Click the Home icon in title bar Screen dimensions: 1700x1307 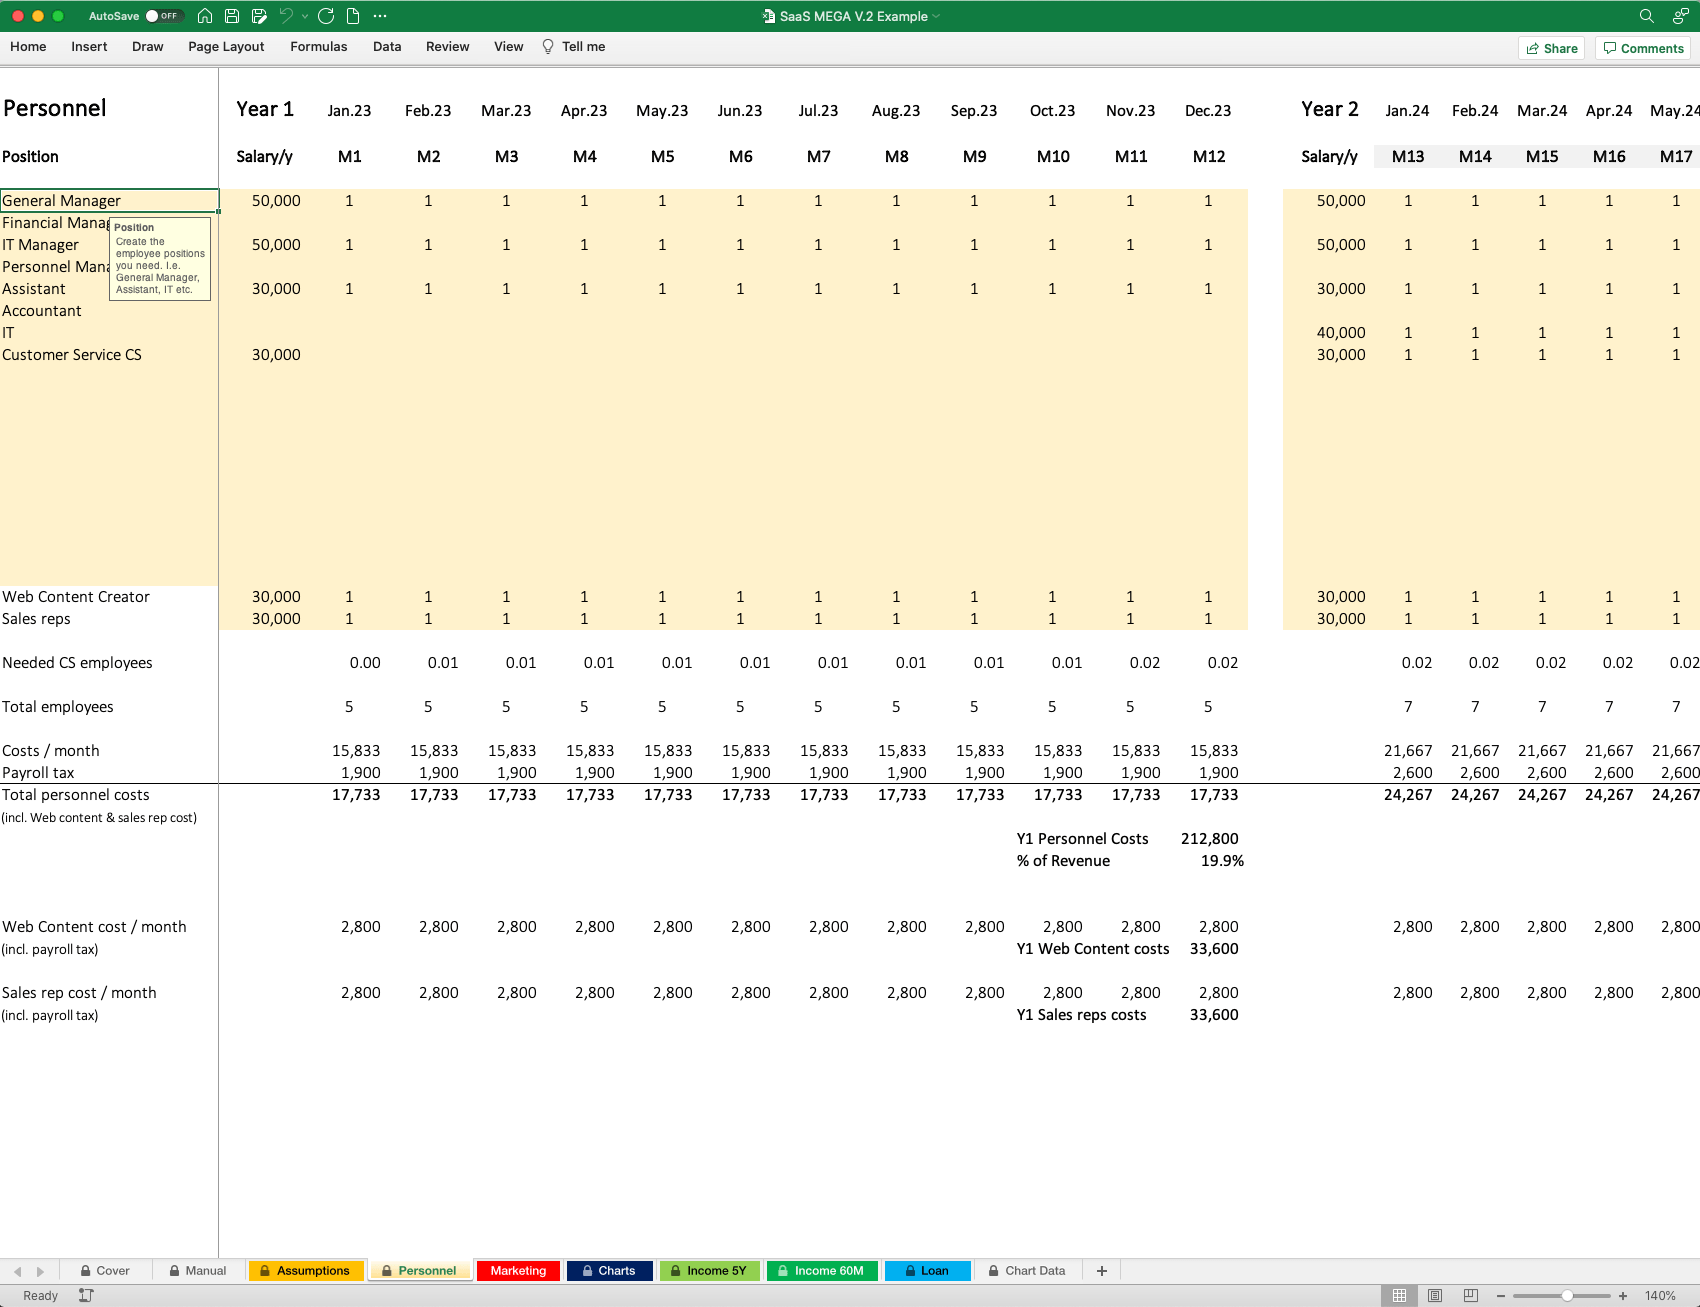205,16
